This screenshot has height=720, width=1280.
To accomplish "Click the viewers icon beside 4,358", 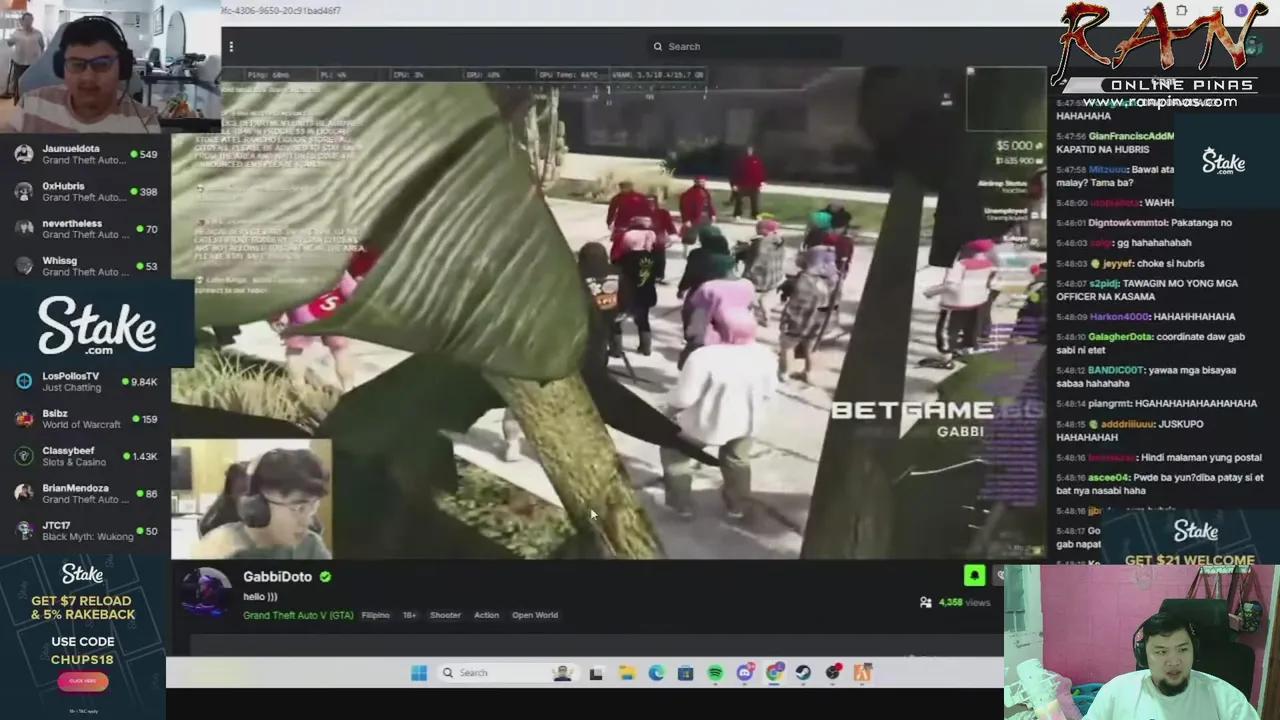I will [x=926, y=602].
